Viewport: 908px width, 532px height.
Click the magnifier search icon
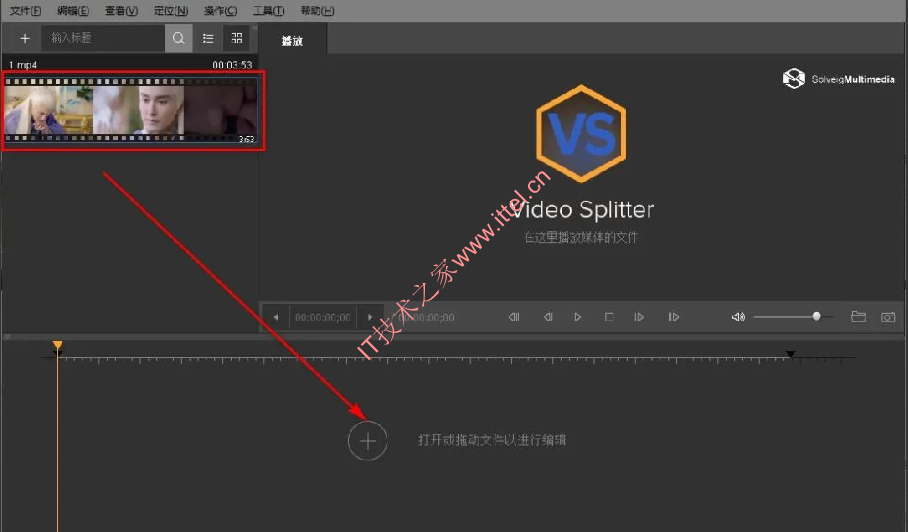(178, 38)
